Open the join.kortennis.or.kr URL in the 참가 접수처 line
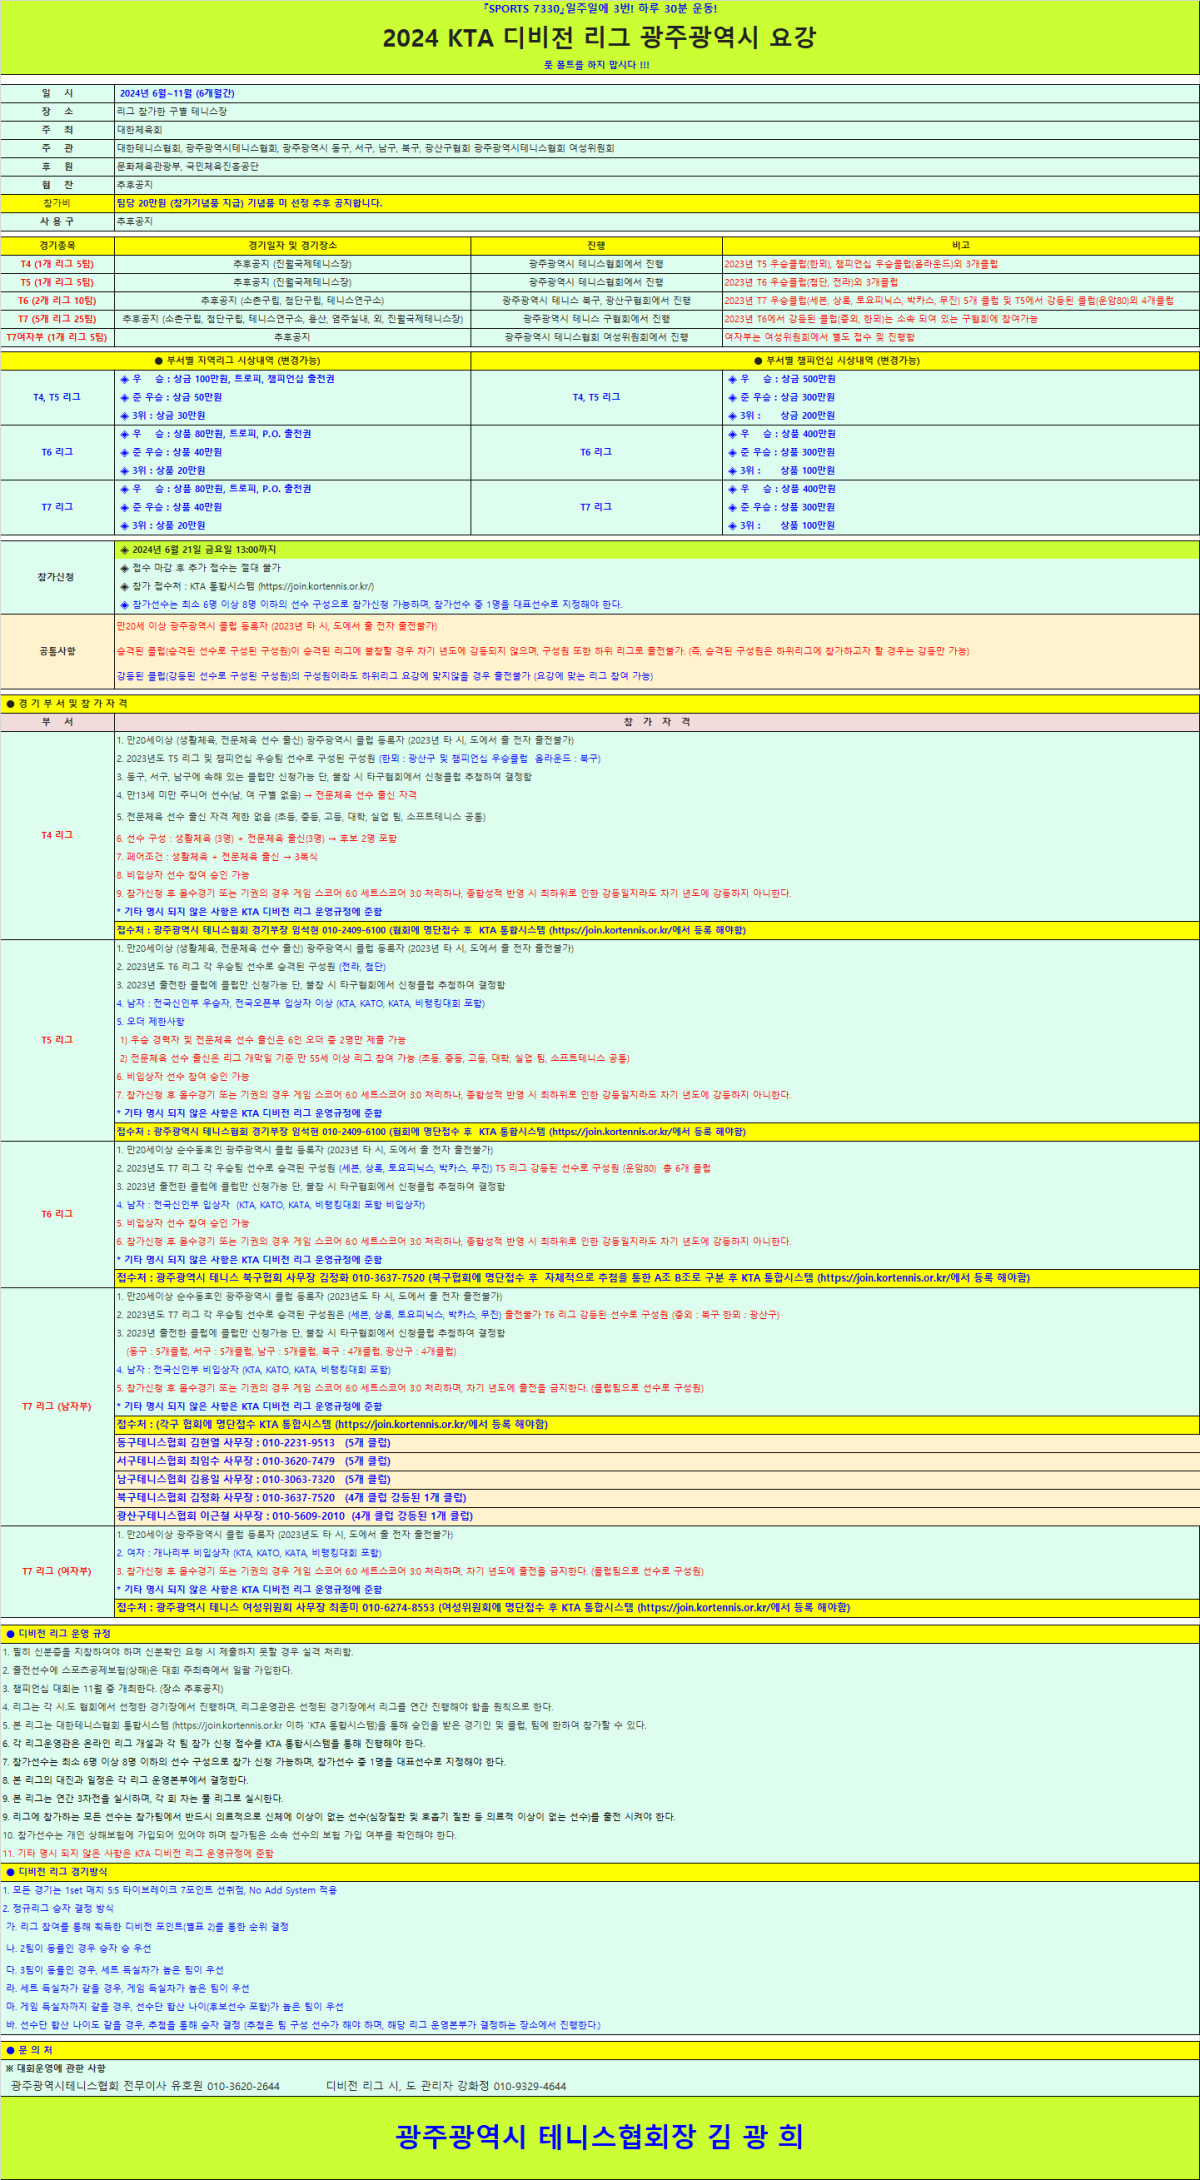Screen dimensions: 1200x2180 coord(316,586)
